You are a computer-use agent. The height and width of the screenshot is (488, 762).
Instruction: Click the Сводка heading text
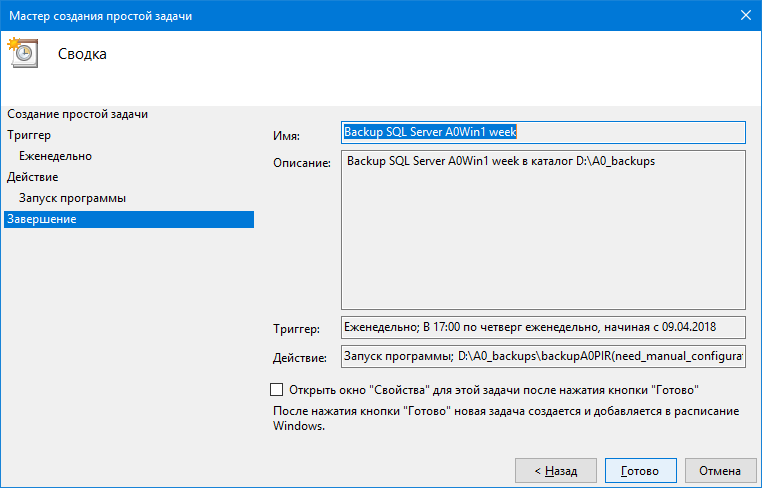(x=82, y=53)
